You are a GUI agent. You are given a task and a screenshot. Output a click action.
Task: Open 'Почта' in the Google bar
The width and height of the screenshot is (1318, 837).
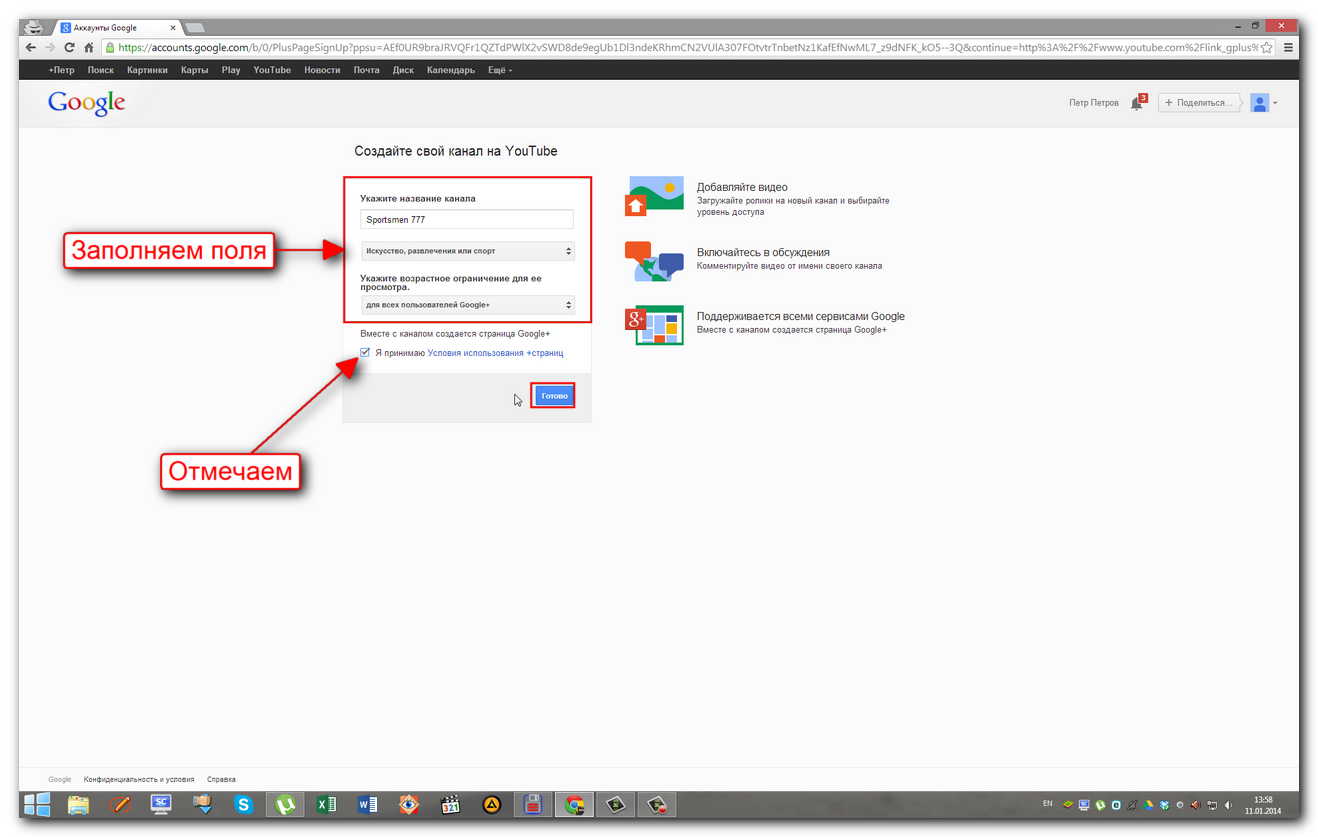[x=366, y=70]
